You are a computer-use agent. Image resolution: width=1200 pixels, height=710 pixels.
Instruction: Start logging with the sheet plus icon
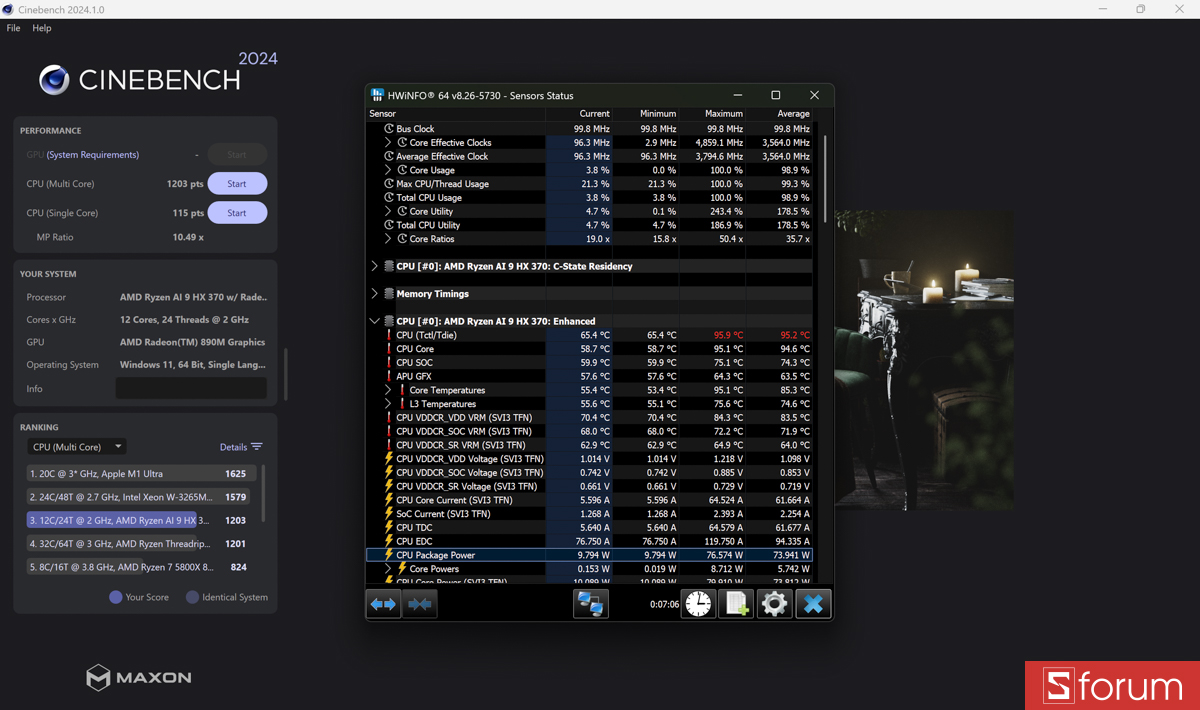737,604
